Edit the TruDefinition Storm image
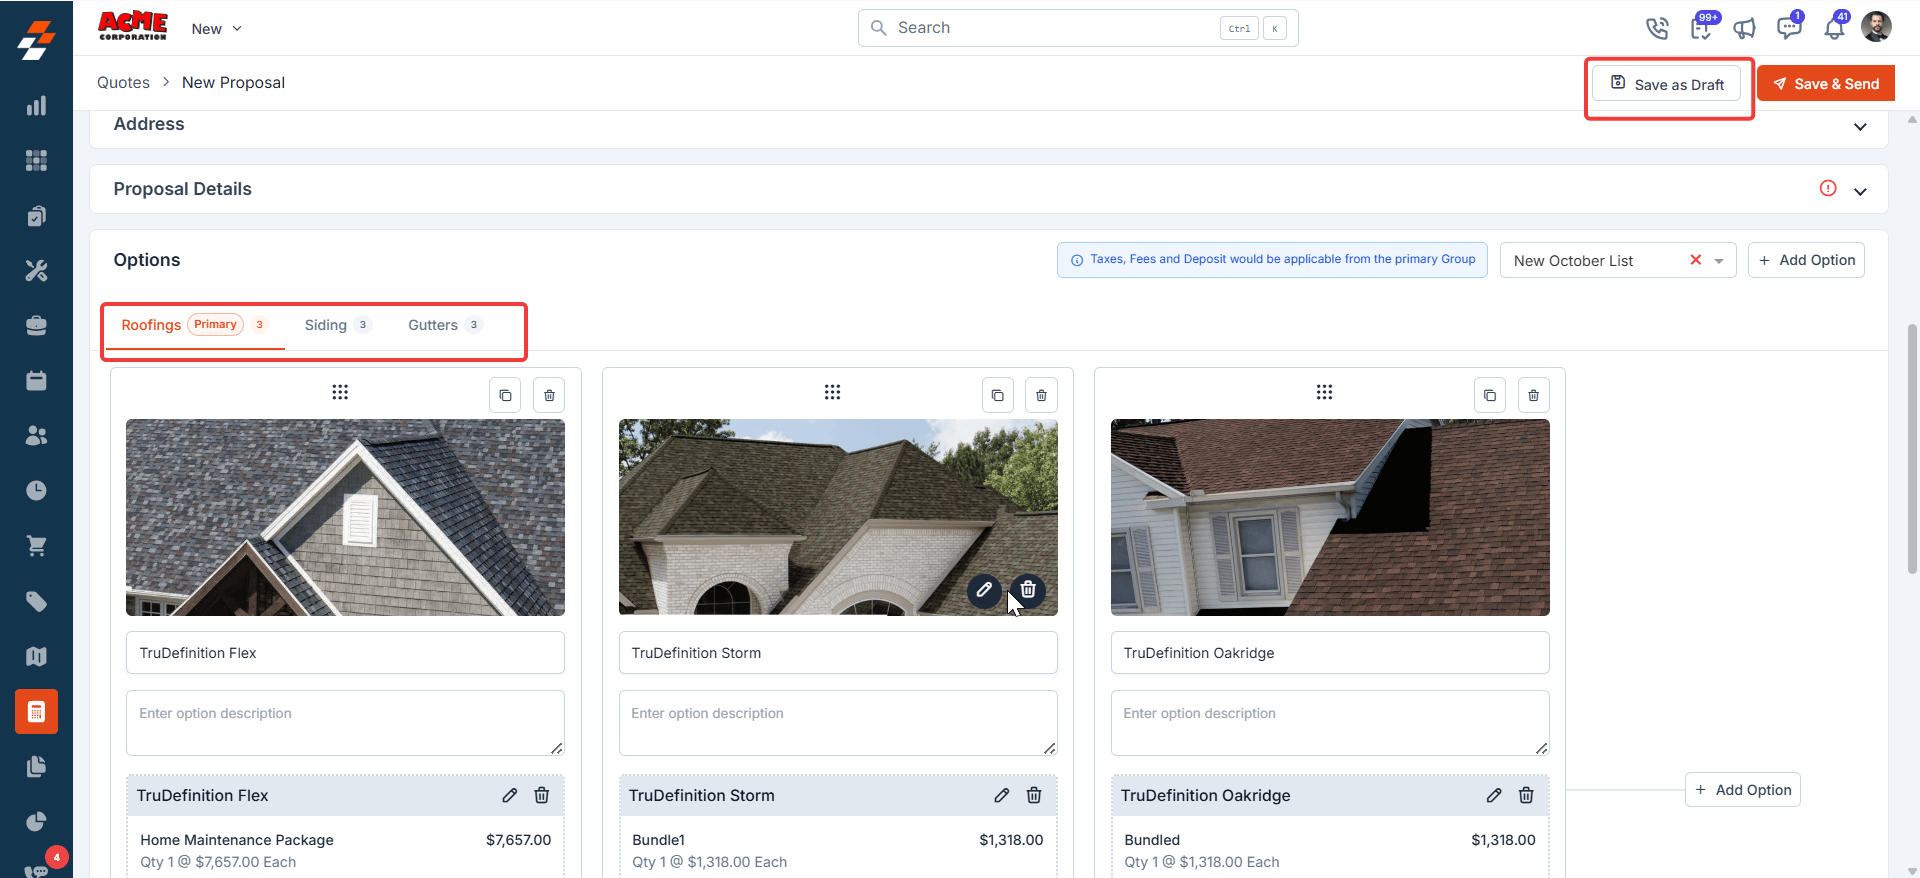Image resolution: width=1920 pixels, height=878 pixels. click(984, 590)
